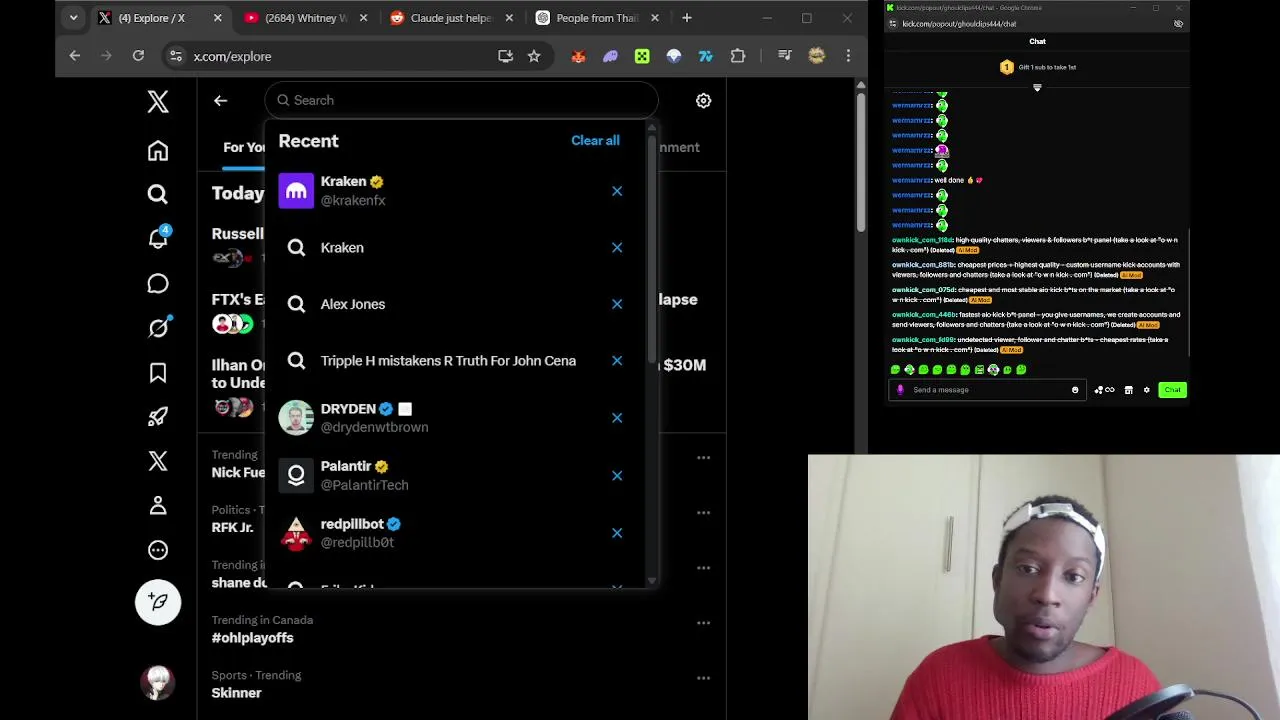Click 'Gift 1 sub to take 1st'
1280x720 pixels.
pyautogui.click(x=1037, y=67)
